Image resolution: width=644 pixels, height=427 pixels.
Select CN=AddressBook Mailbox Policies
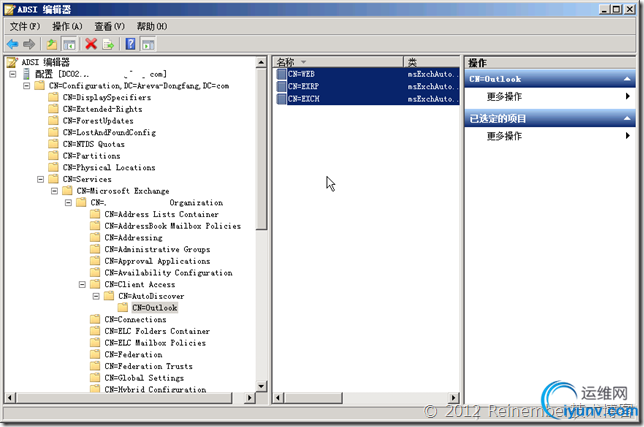pyautogui.click(x=173, y=226)
